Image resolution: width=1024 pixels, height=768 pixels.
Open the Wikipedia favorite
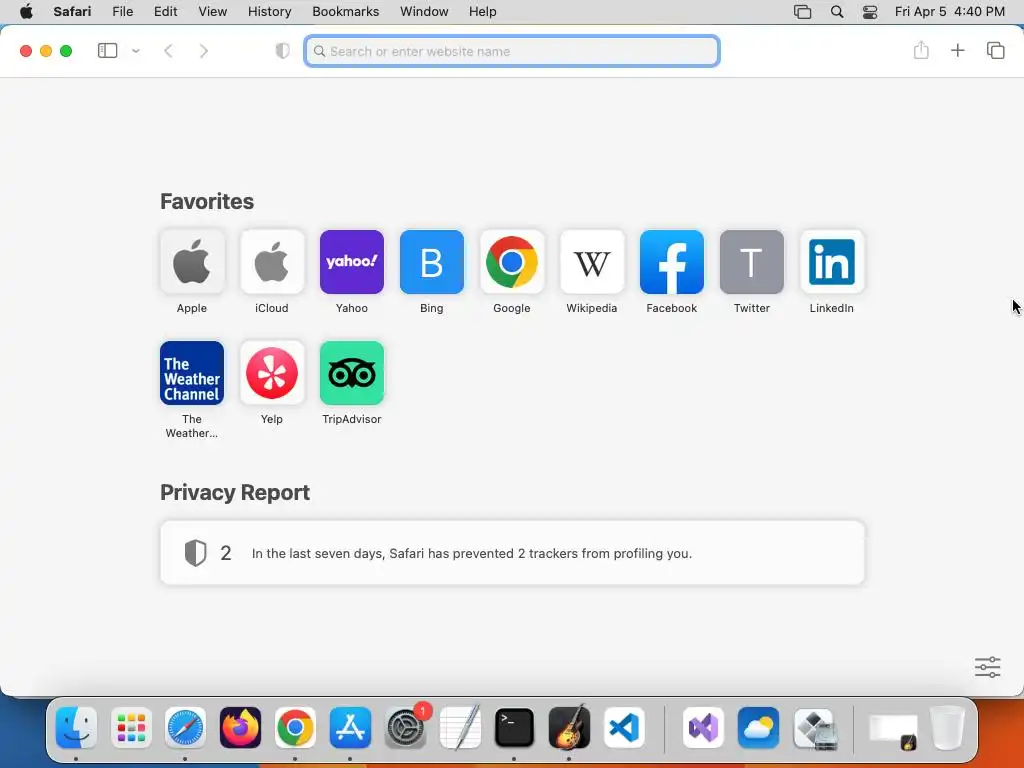(x=592, y=262)
